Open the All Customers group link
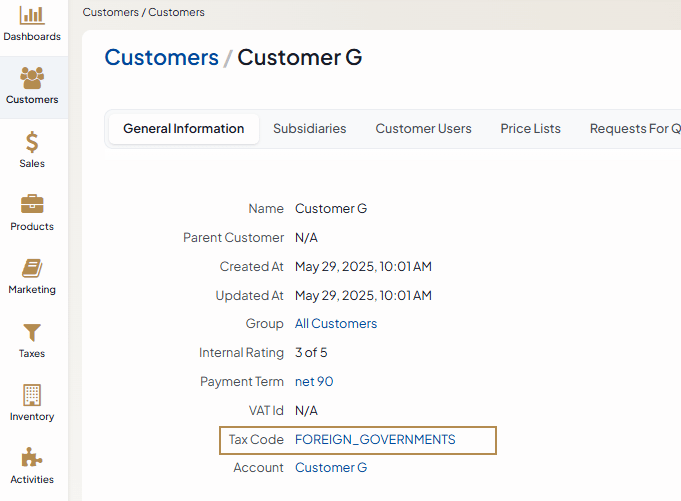681x501 pixels. point(336,324)
